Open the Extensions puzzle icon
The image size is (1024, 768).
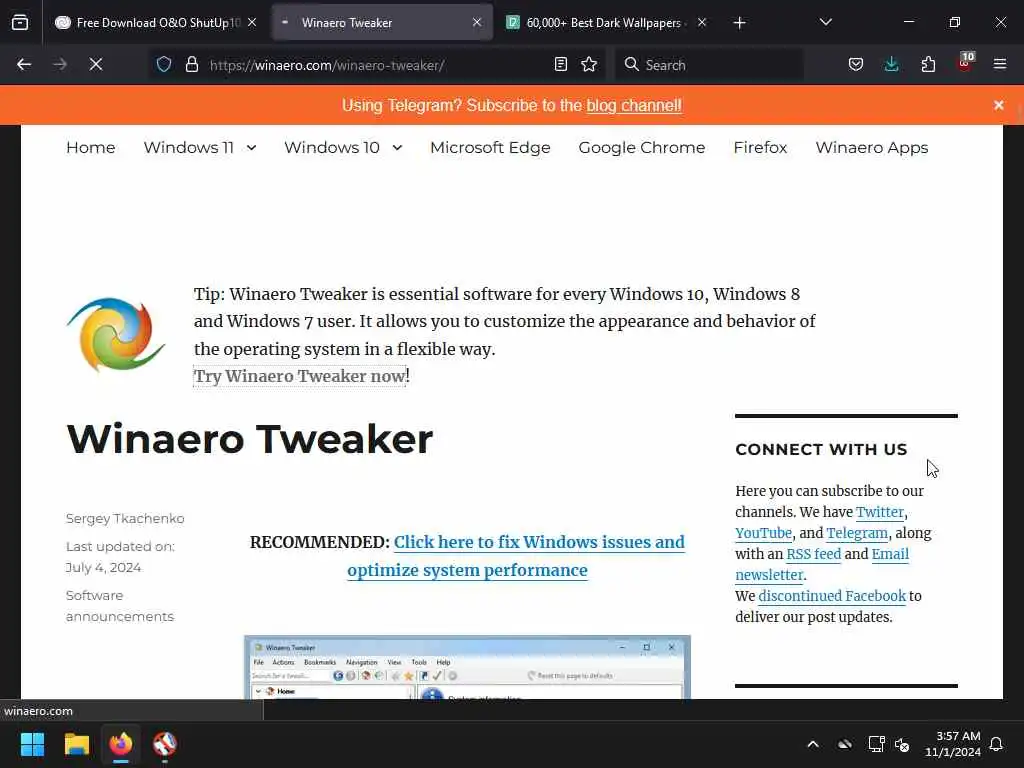tap(928, 65)
